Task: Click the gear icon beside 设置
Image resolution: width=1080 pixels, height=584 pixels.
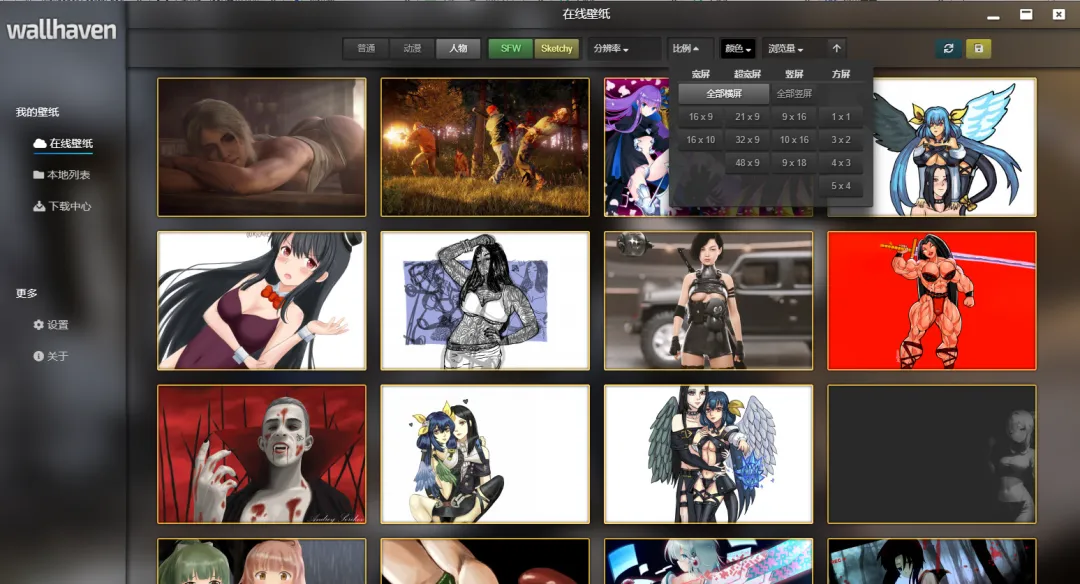Action: [x=39, y=324]
